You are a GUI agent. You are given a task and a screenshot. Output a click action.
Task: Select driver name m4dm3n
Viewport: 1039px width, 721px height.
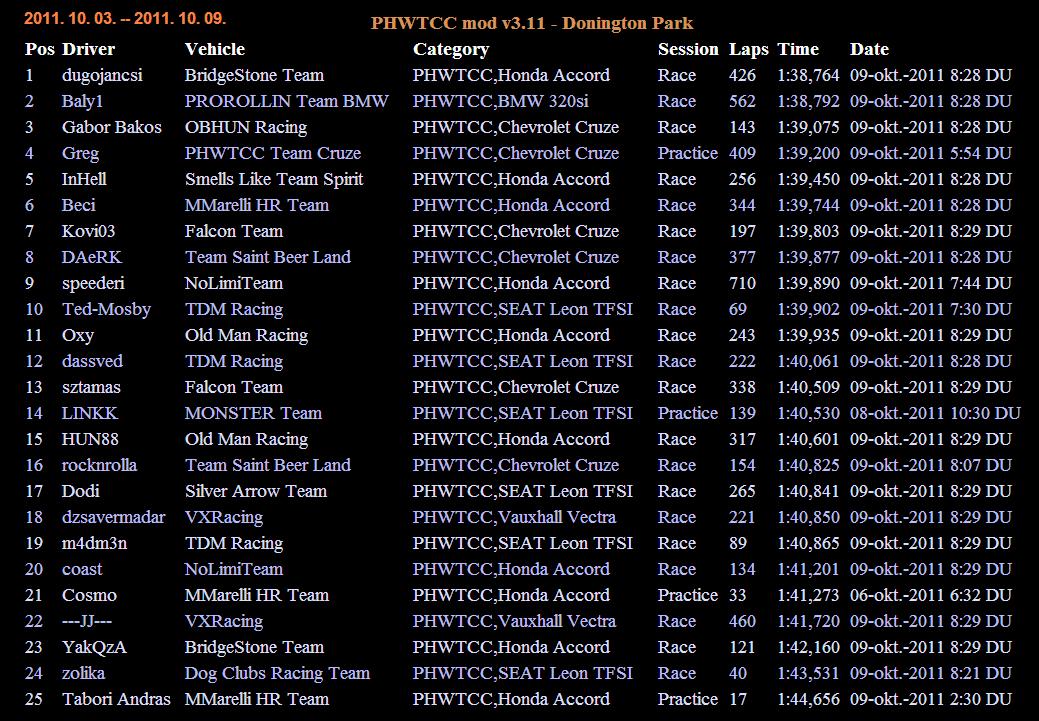click(94, 543)
